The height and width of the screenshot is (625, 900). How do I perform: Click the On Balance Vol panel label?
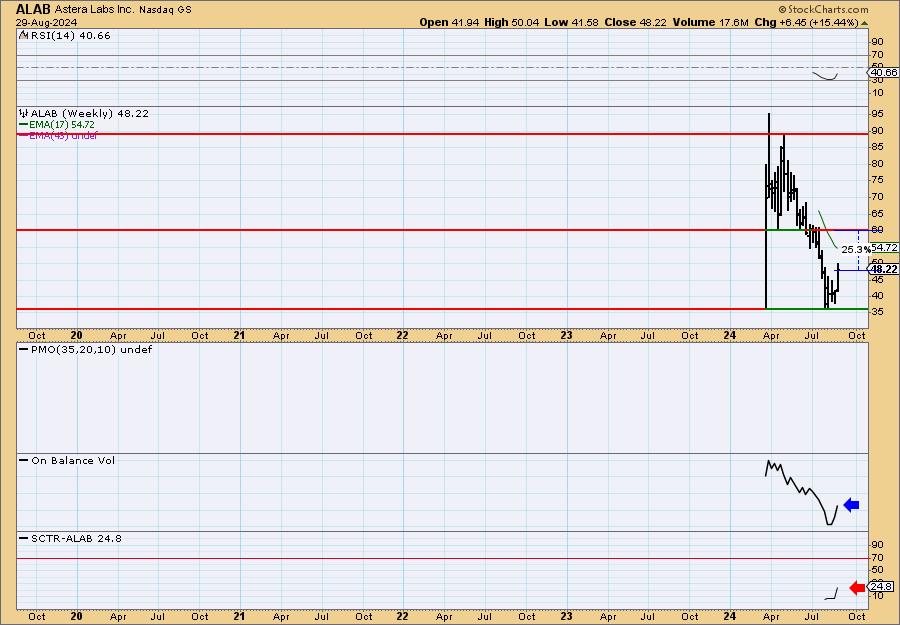[73, 460]
